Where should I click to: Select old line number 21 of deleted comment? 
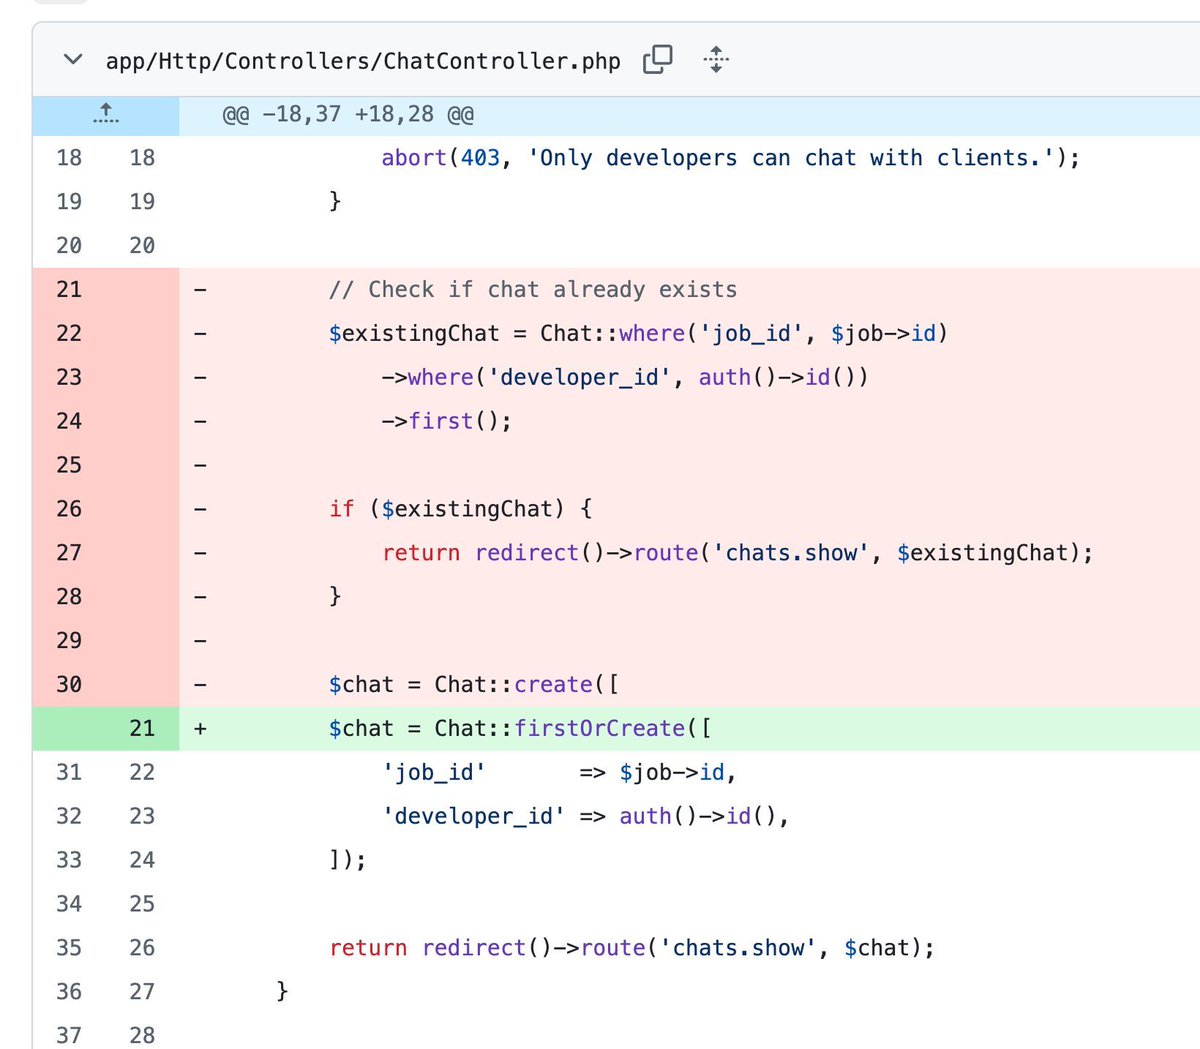[69, 289]
